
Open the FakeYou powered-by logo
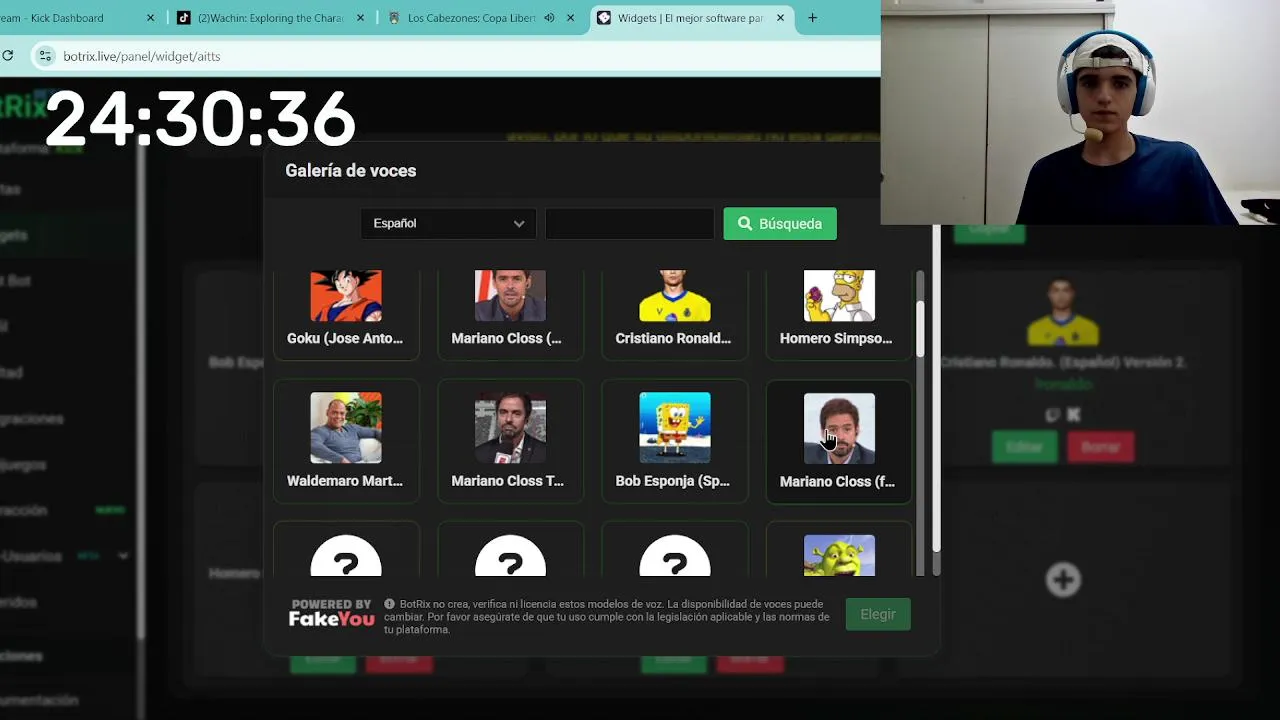point(331,613)
